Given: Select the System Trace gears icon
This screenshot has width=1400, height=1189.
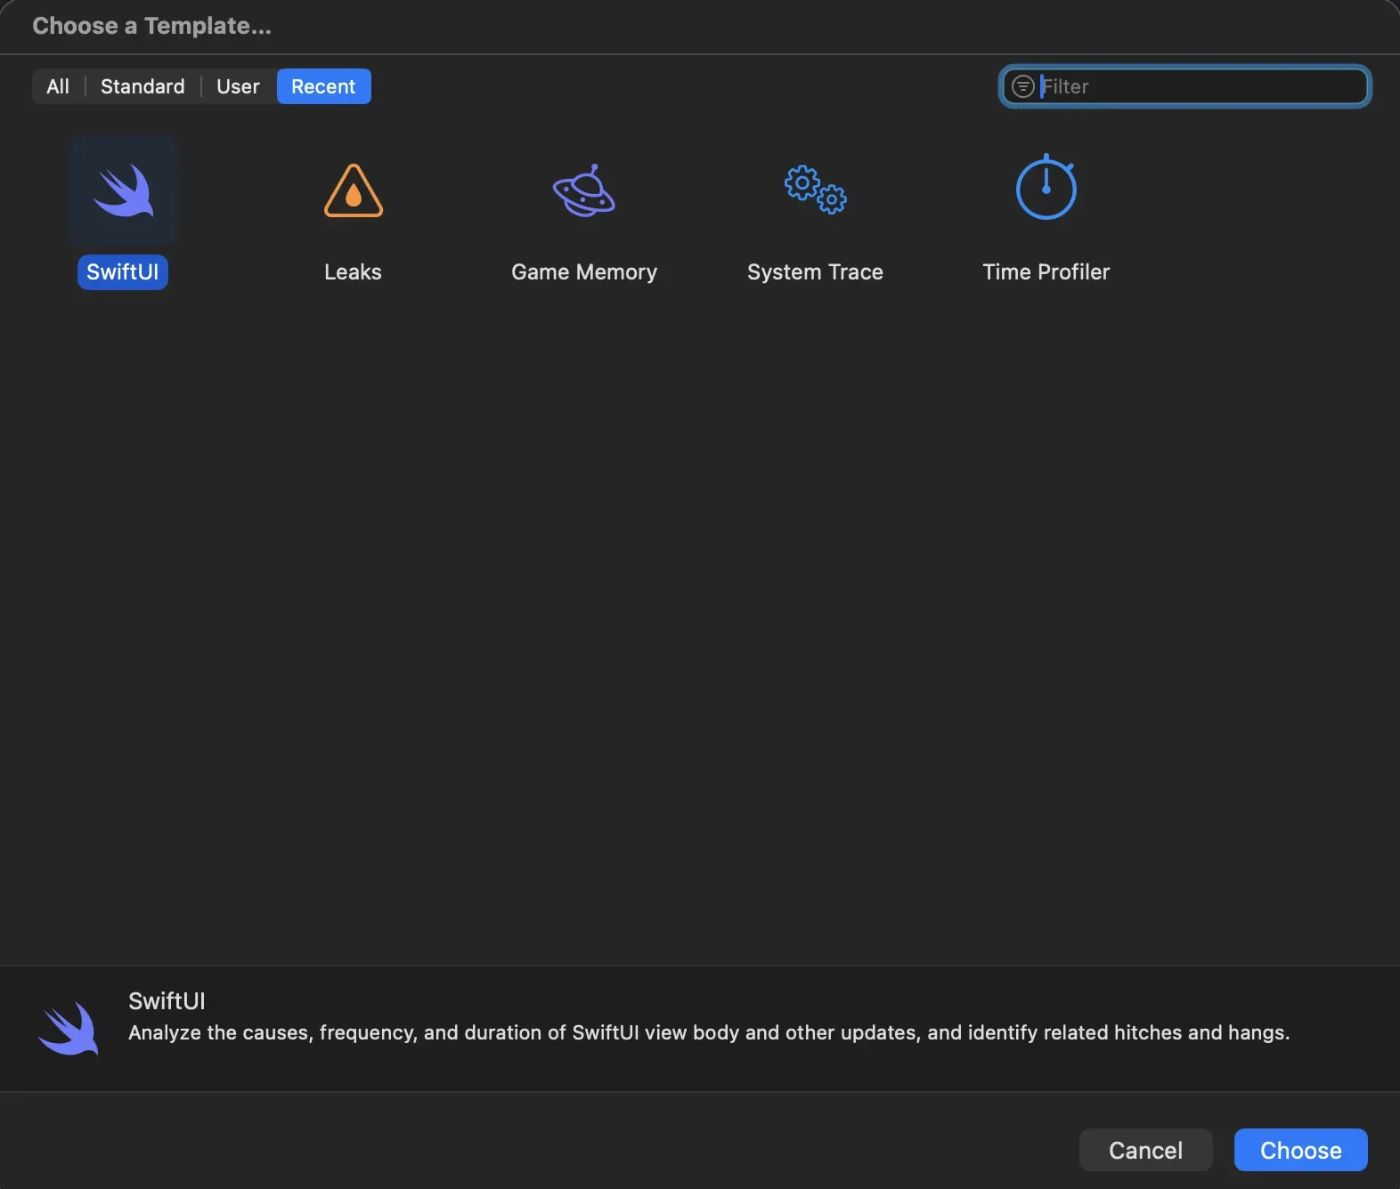Looking at the screenshot, I should 815,189.
